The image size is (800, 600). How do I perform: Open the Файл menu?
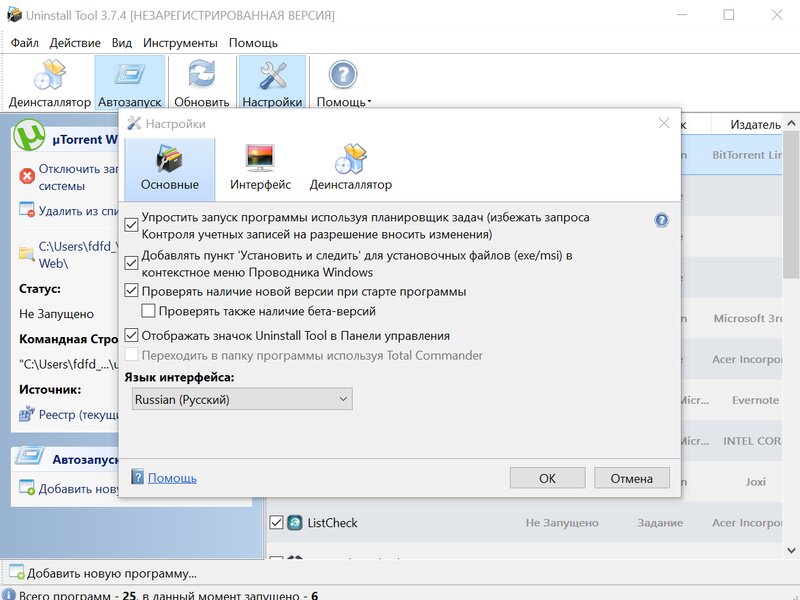[25, 43]
